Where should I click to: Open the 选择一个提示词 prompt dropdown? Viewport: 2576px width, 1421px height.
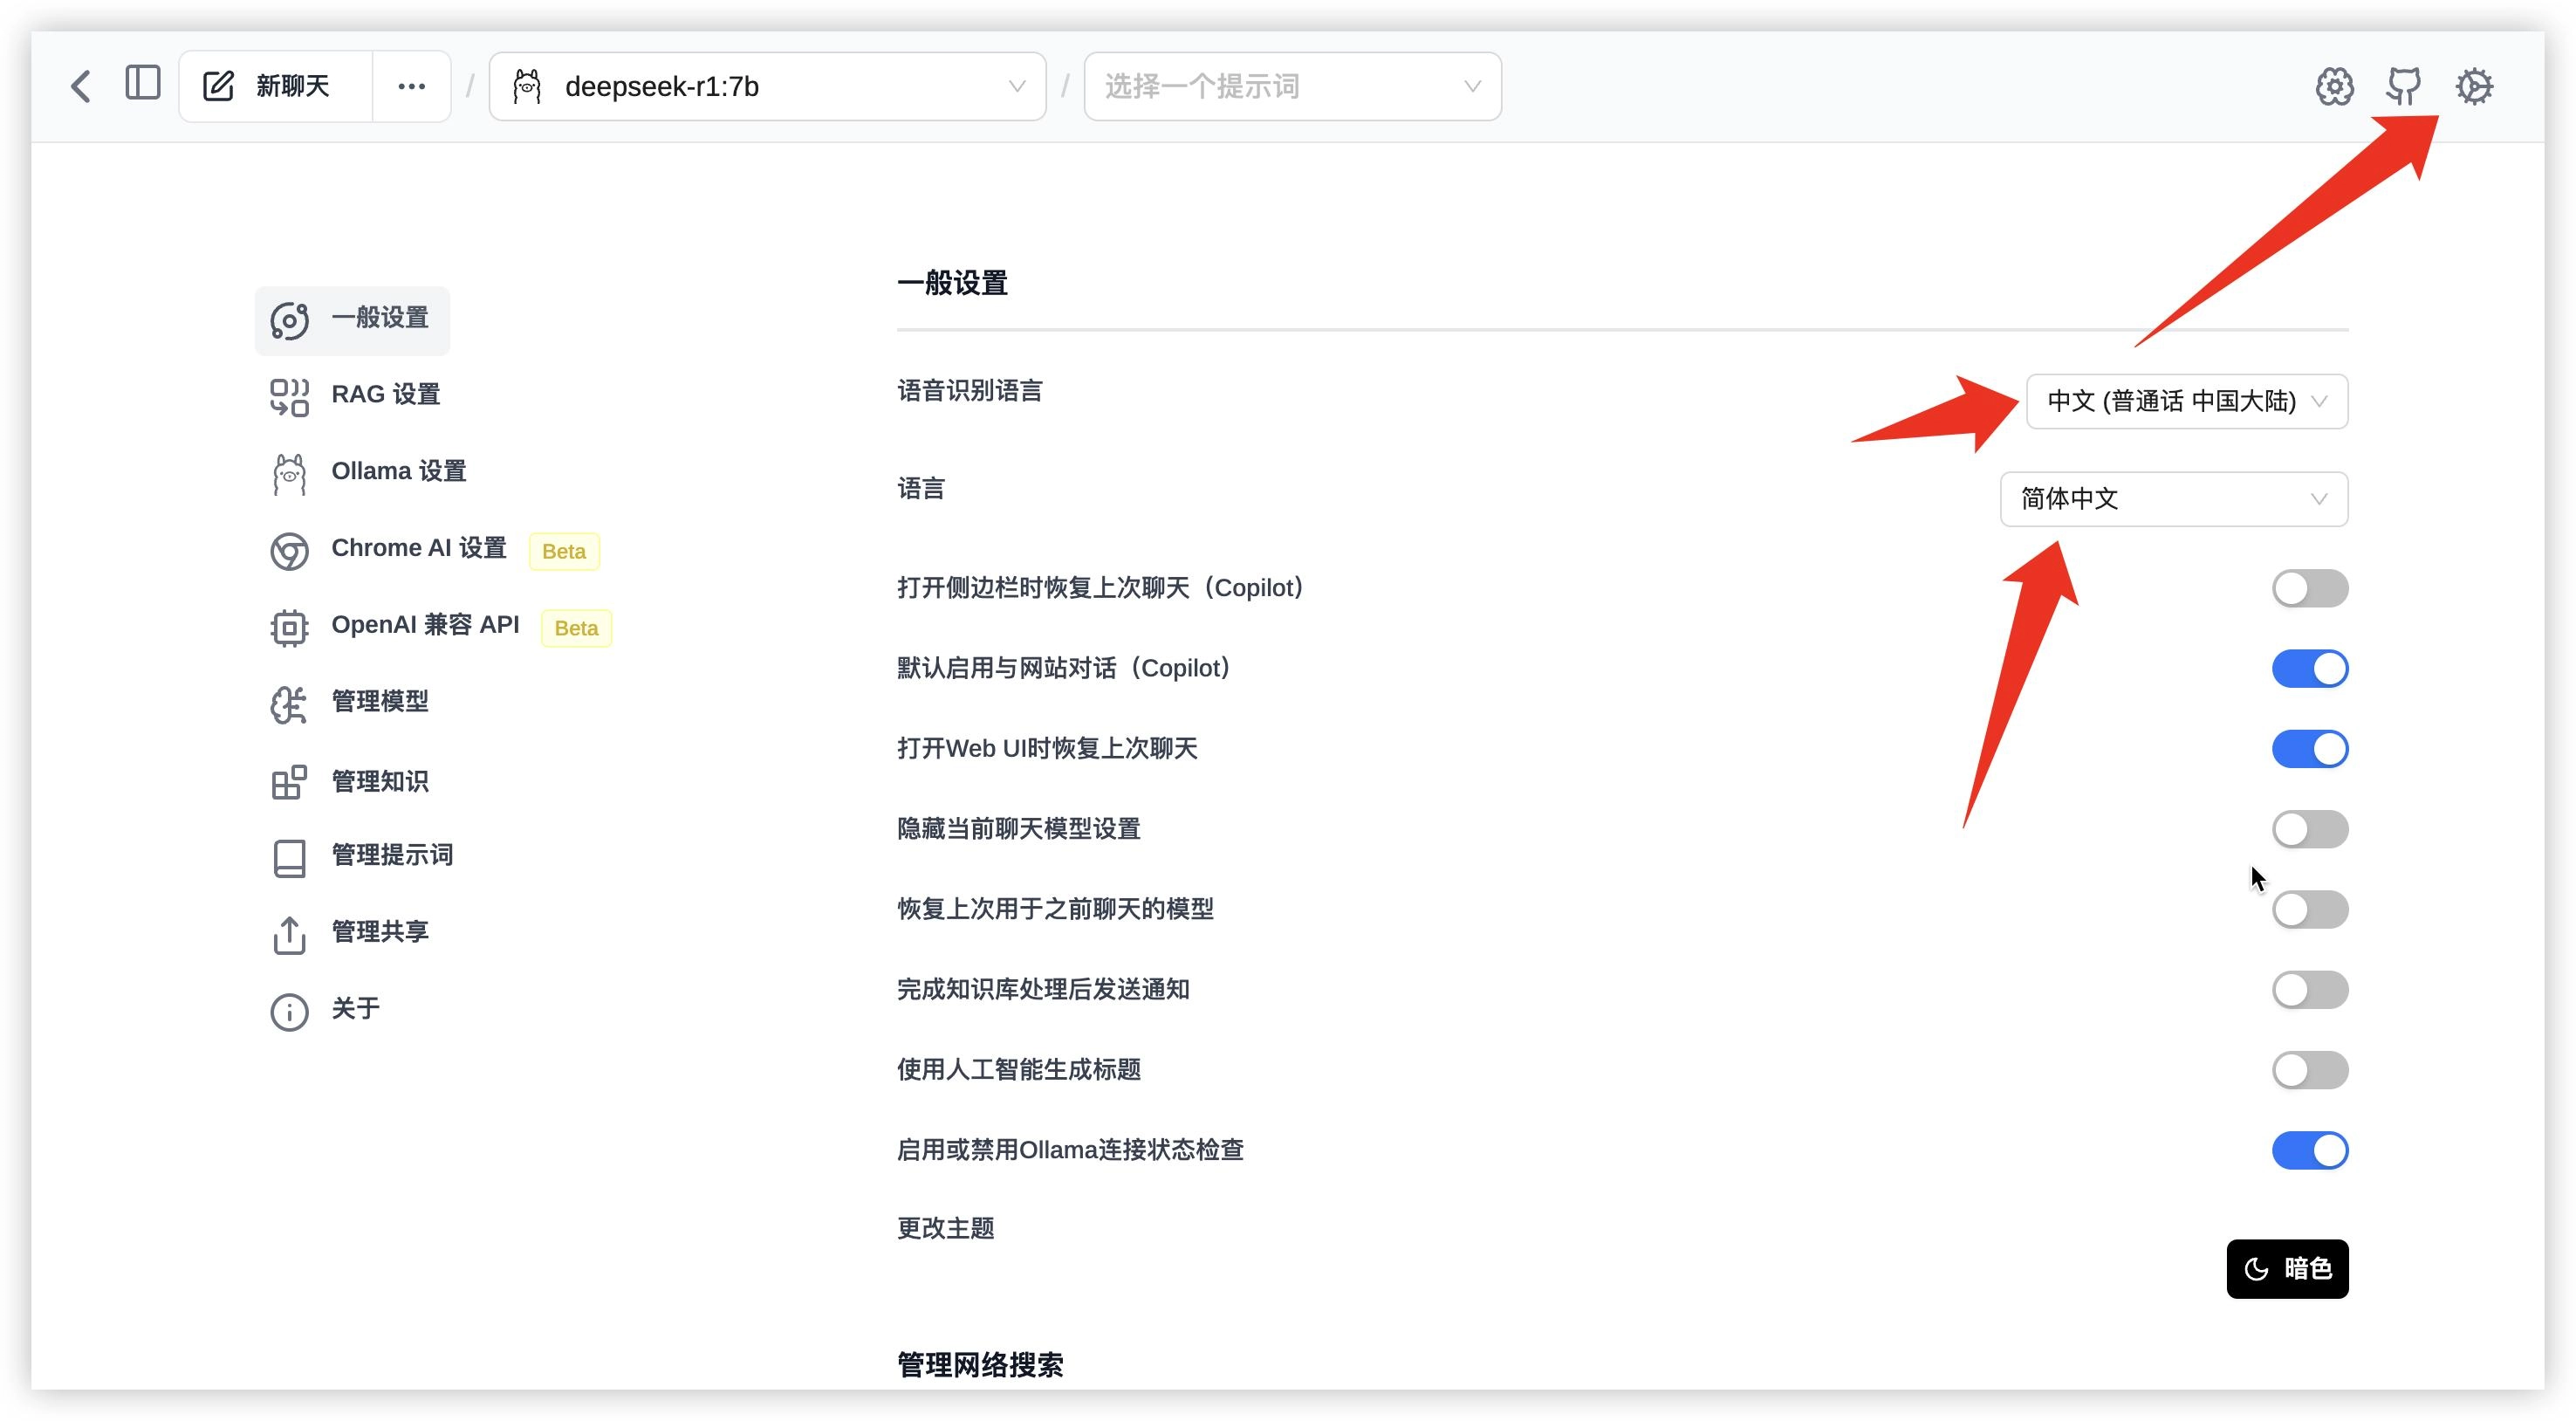[x=1292, y=86]
